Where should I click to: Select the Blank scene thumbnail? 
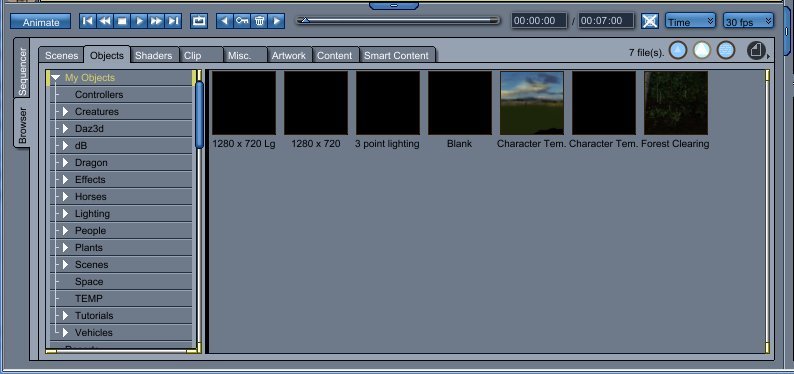460,103
